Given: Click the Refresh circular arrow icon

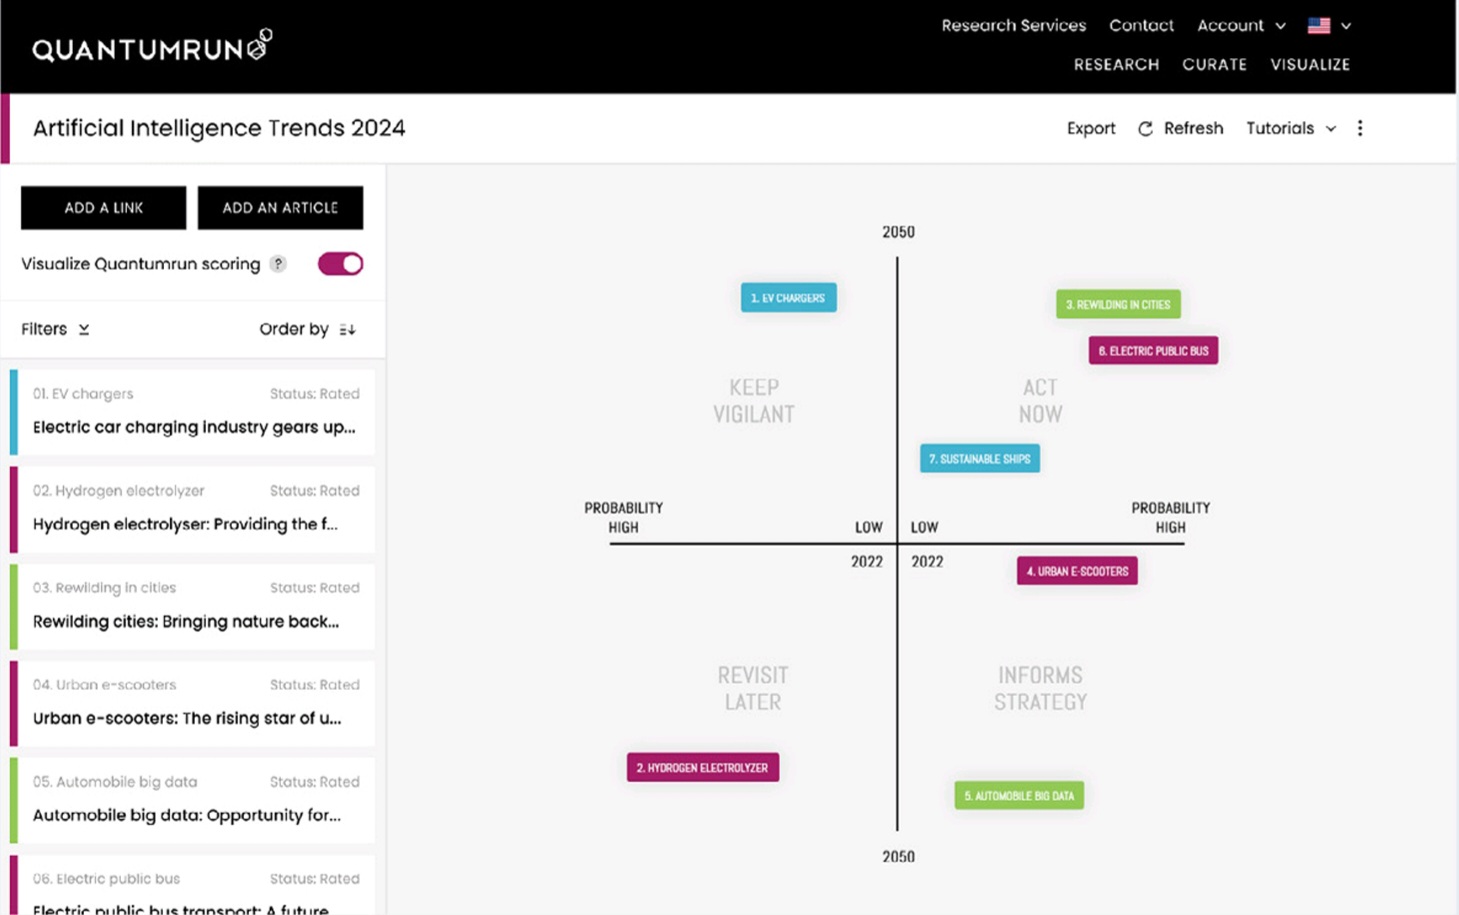Looking at the screenshot, I should [1145, 129].
